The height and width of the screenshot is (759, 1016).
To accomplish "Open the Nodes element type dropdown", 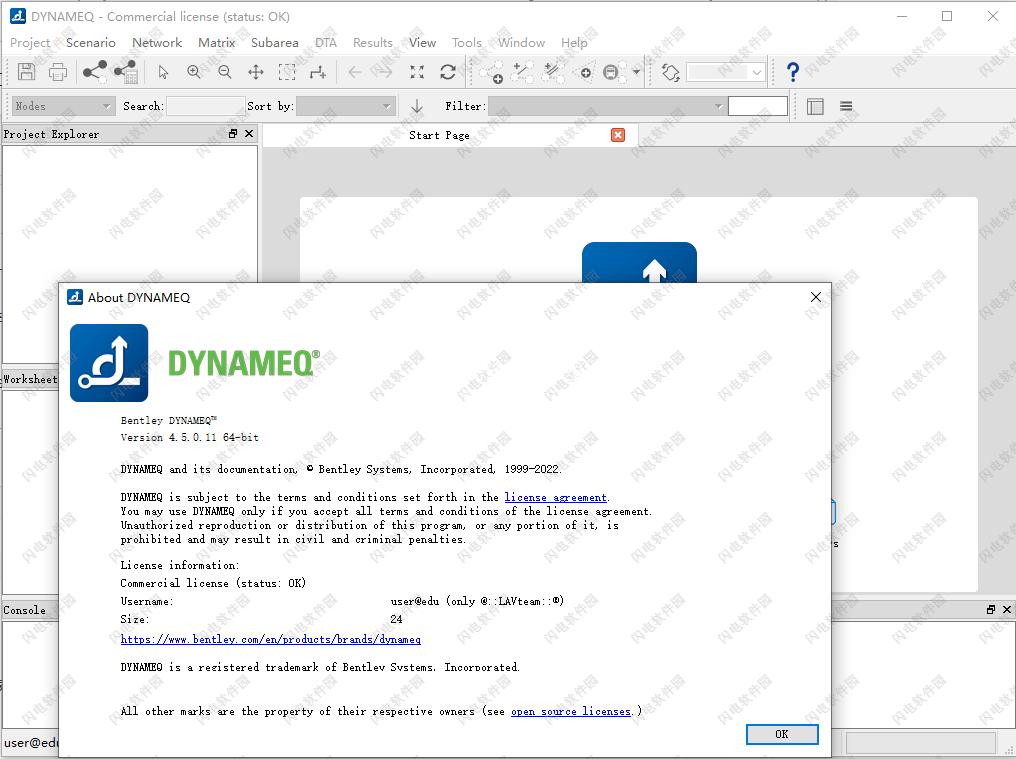I will click(63, 106).
